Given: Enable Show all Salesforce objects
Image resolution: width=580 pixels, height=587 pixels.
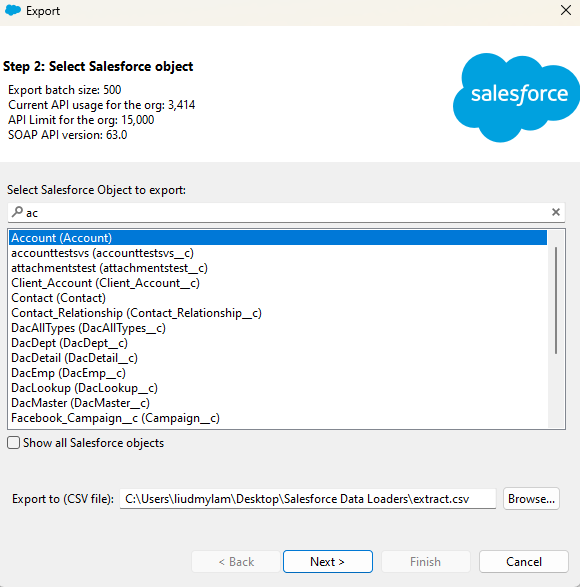Looking at the screenshot, I should click(13, 442).
